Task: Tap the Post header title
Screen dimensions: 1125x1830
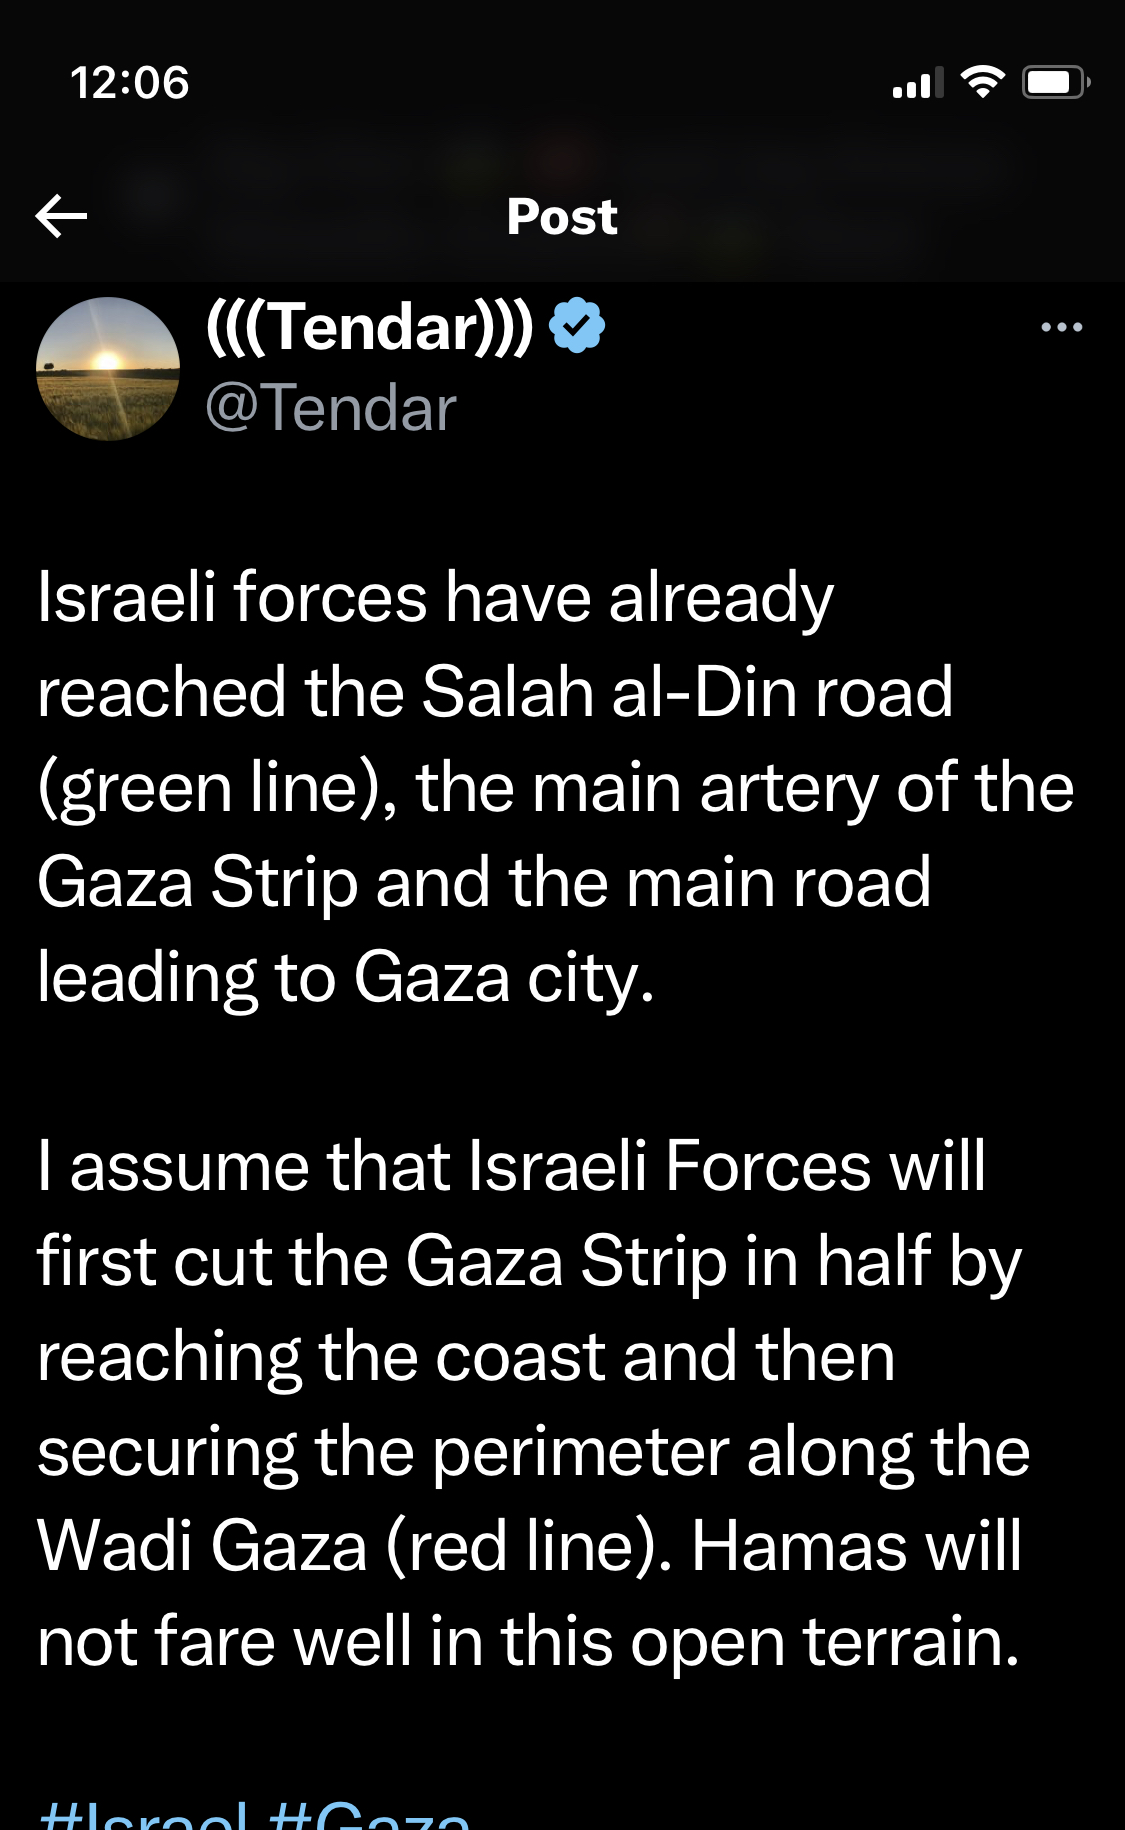Action: pyautogui.click(x=562, y=216)
